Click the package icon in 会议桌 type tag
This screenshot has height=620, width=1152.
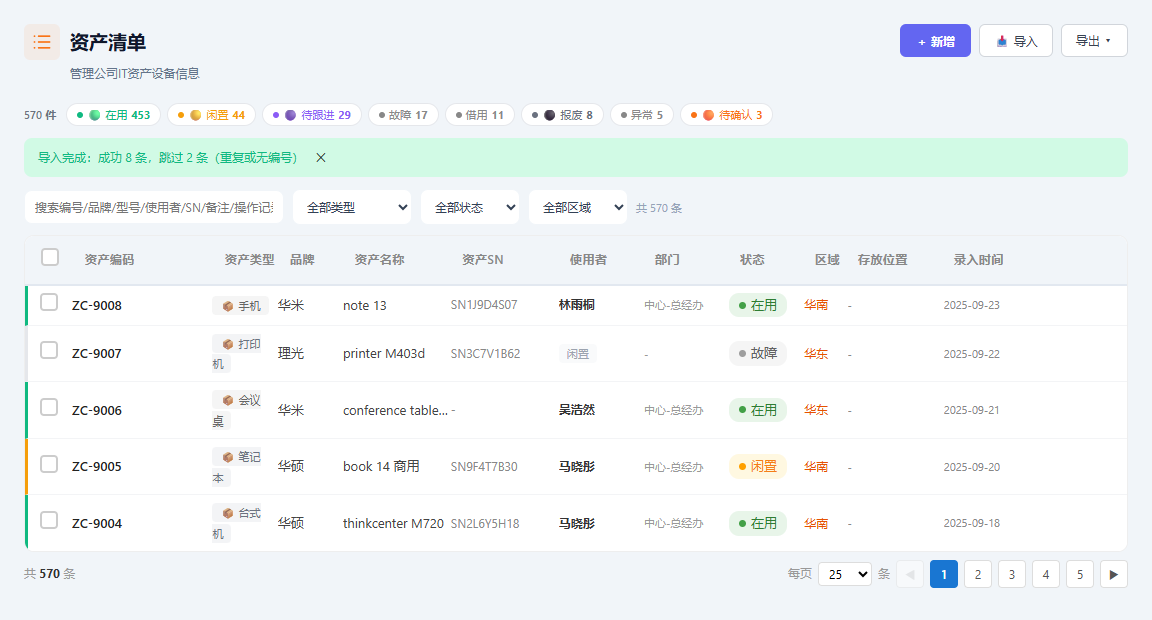coord(228,400)
